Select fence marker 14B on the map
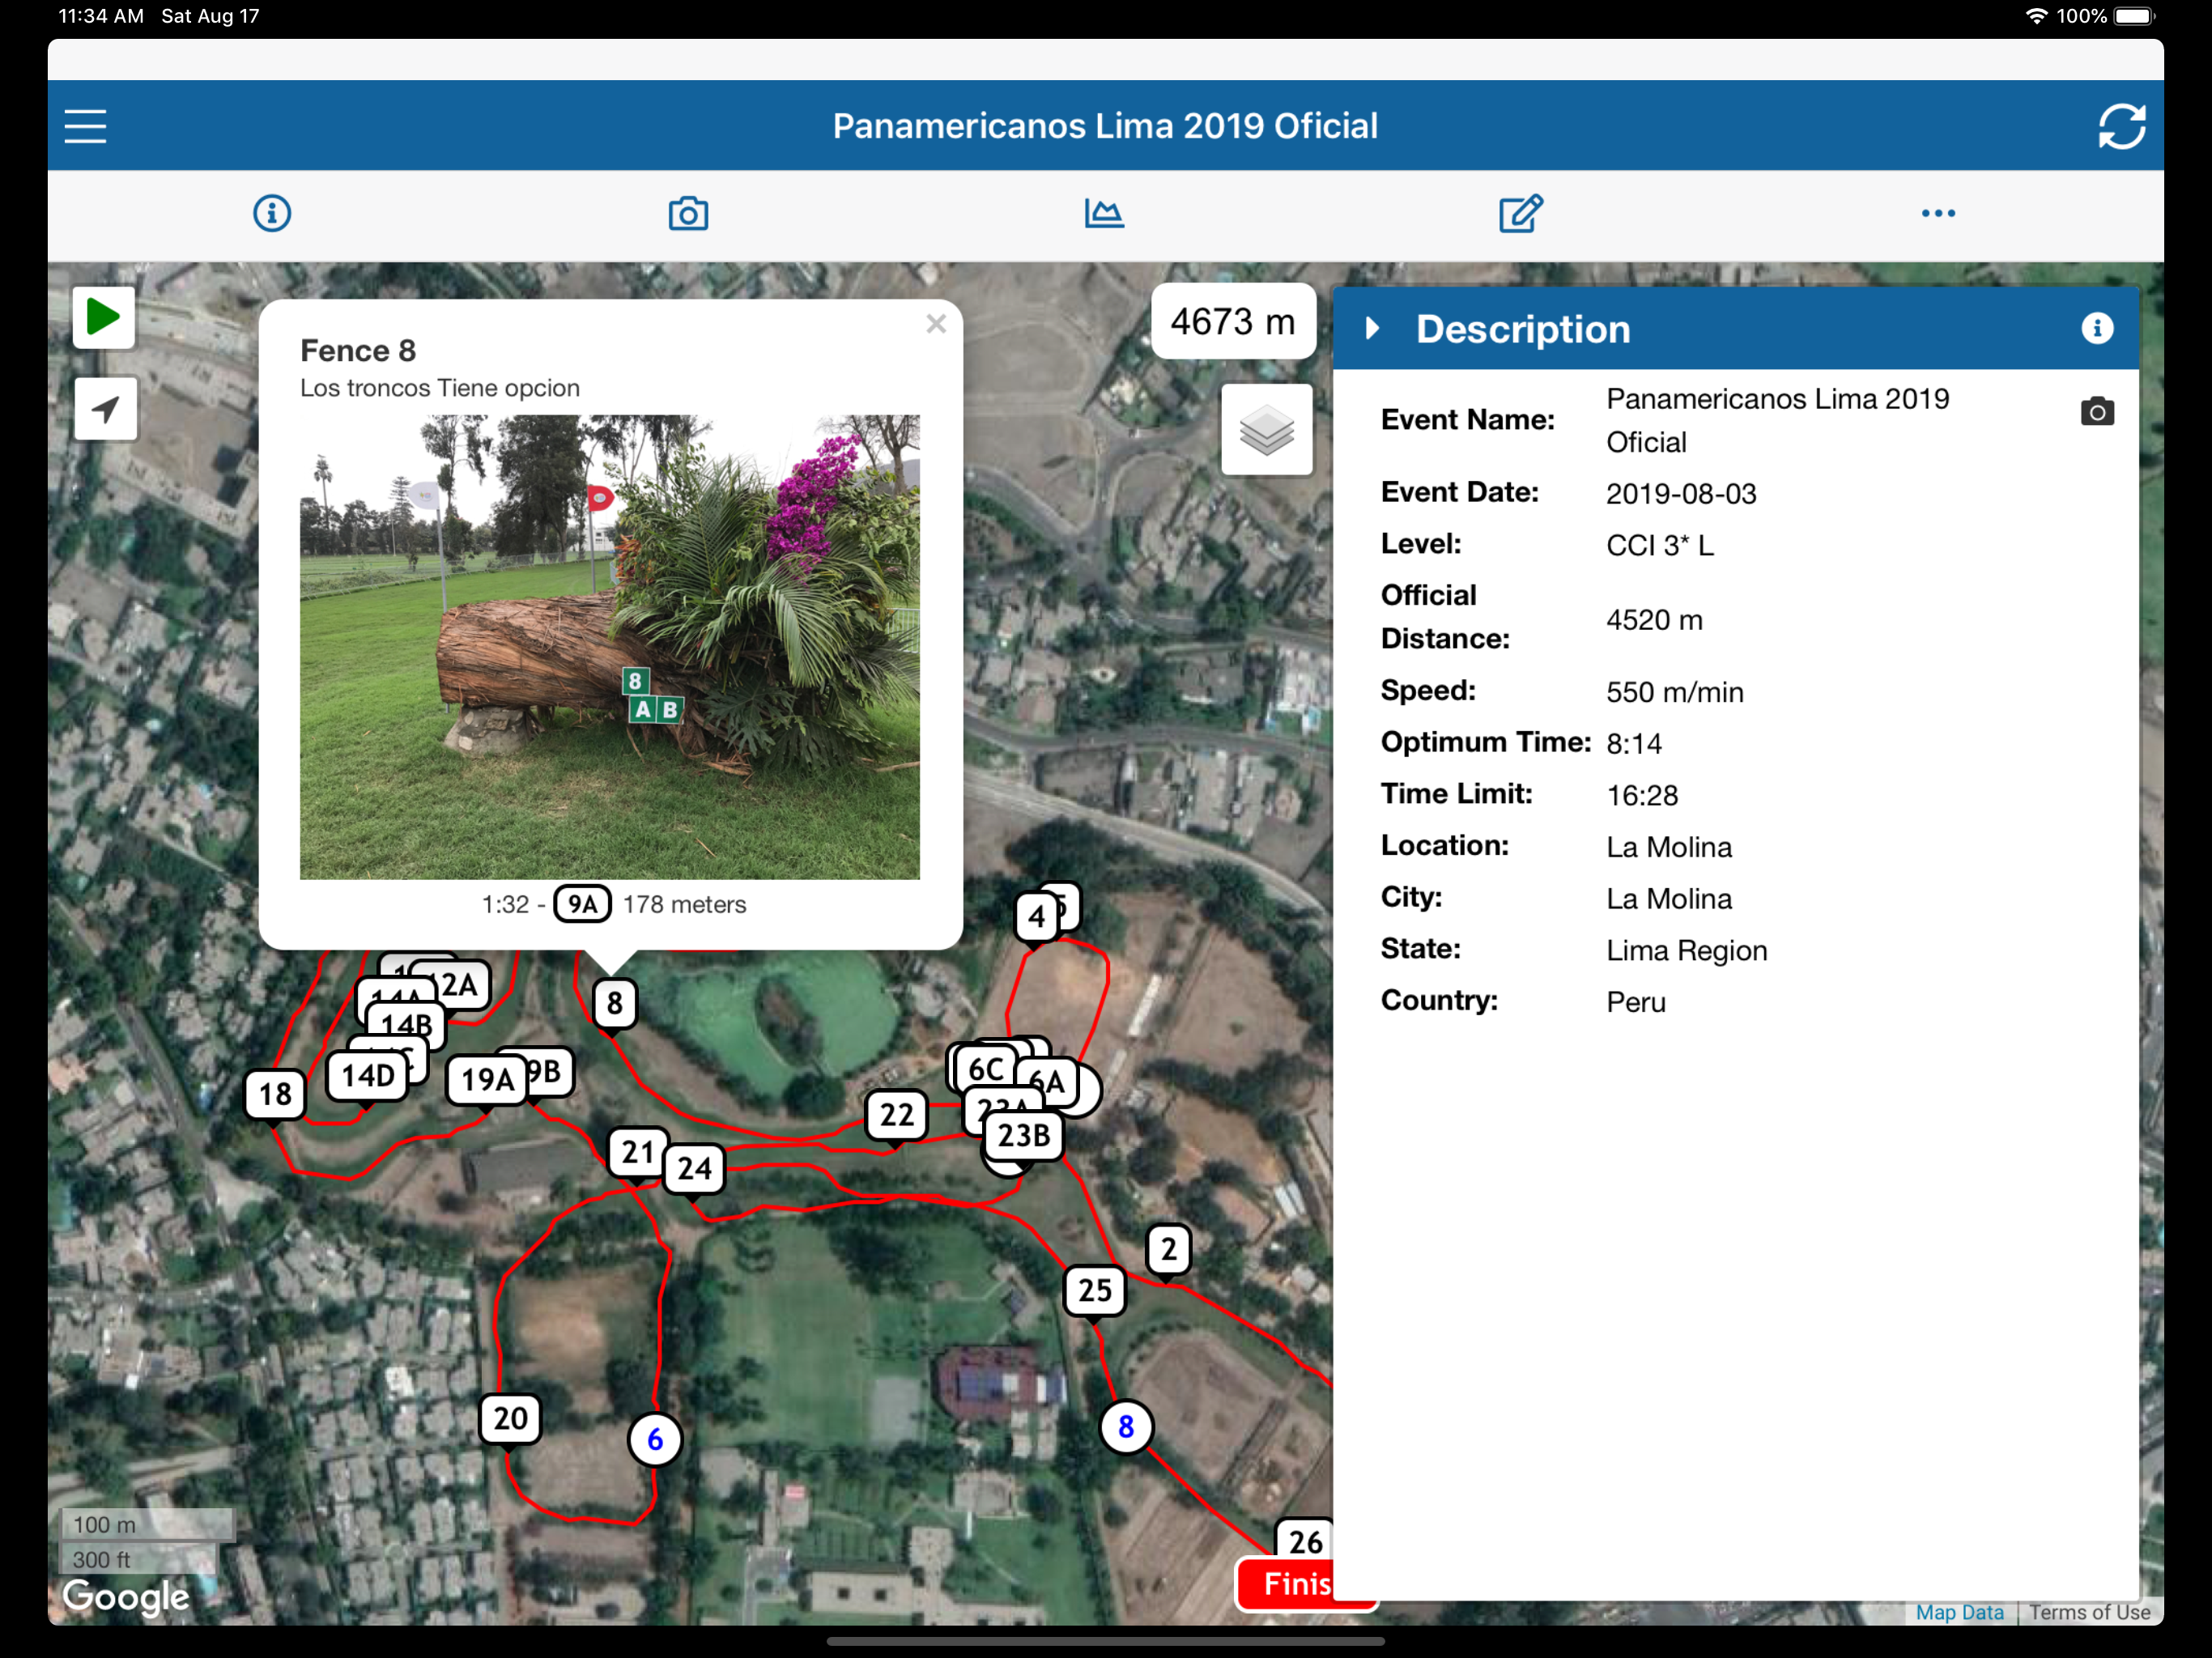 point(406,1026)
